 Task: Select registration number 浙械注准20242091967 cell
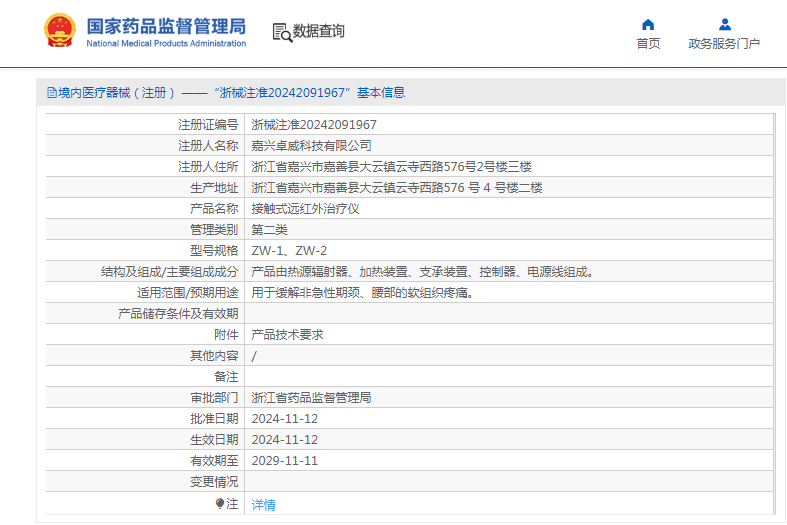pyautogui.click(x=314, y=124)
